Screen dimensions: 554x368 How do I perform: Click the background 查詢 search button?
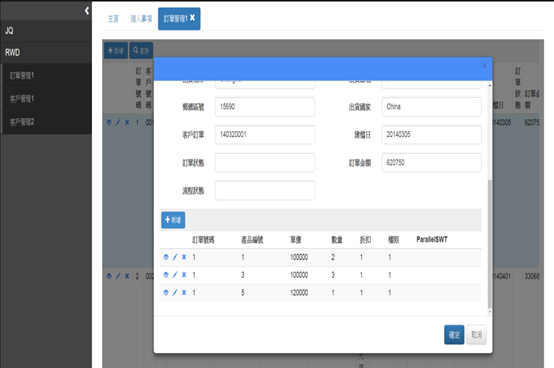(x=141, y=51)
